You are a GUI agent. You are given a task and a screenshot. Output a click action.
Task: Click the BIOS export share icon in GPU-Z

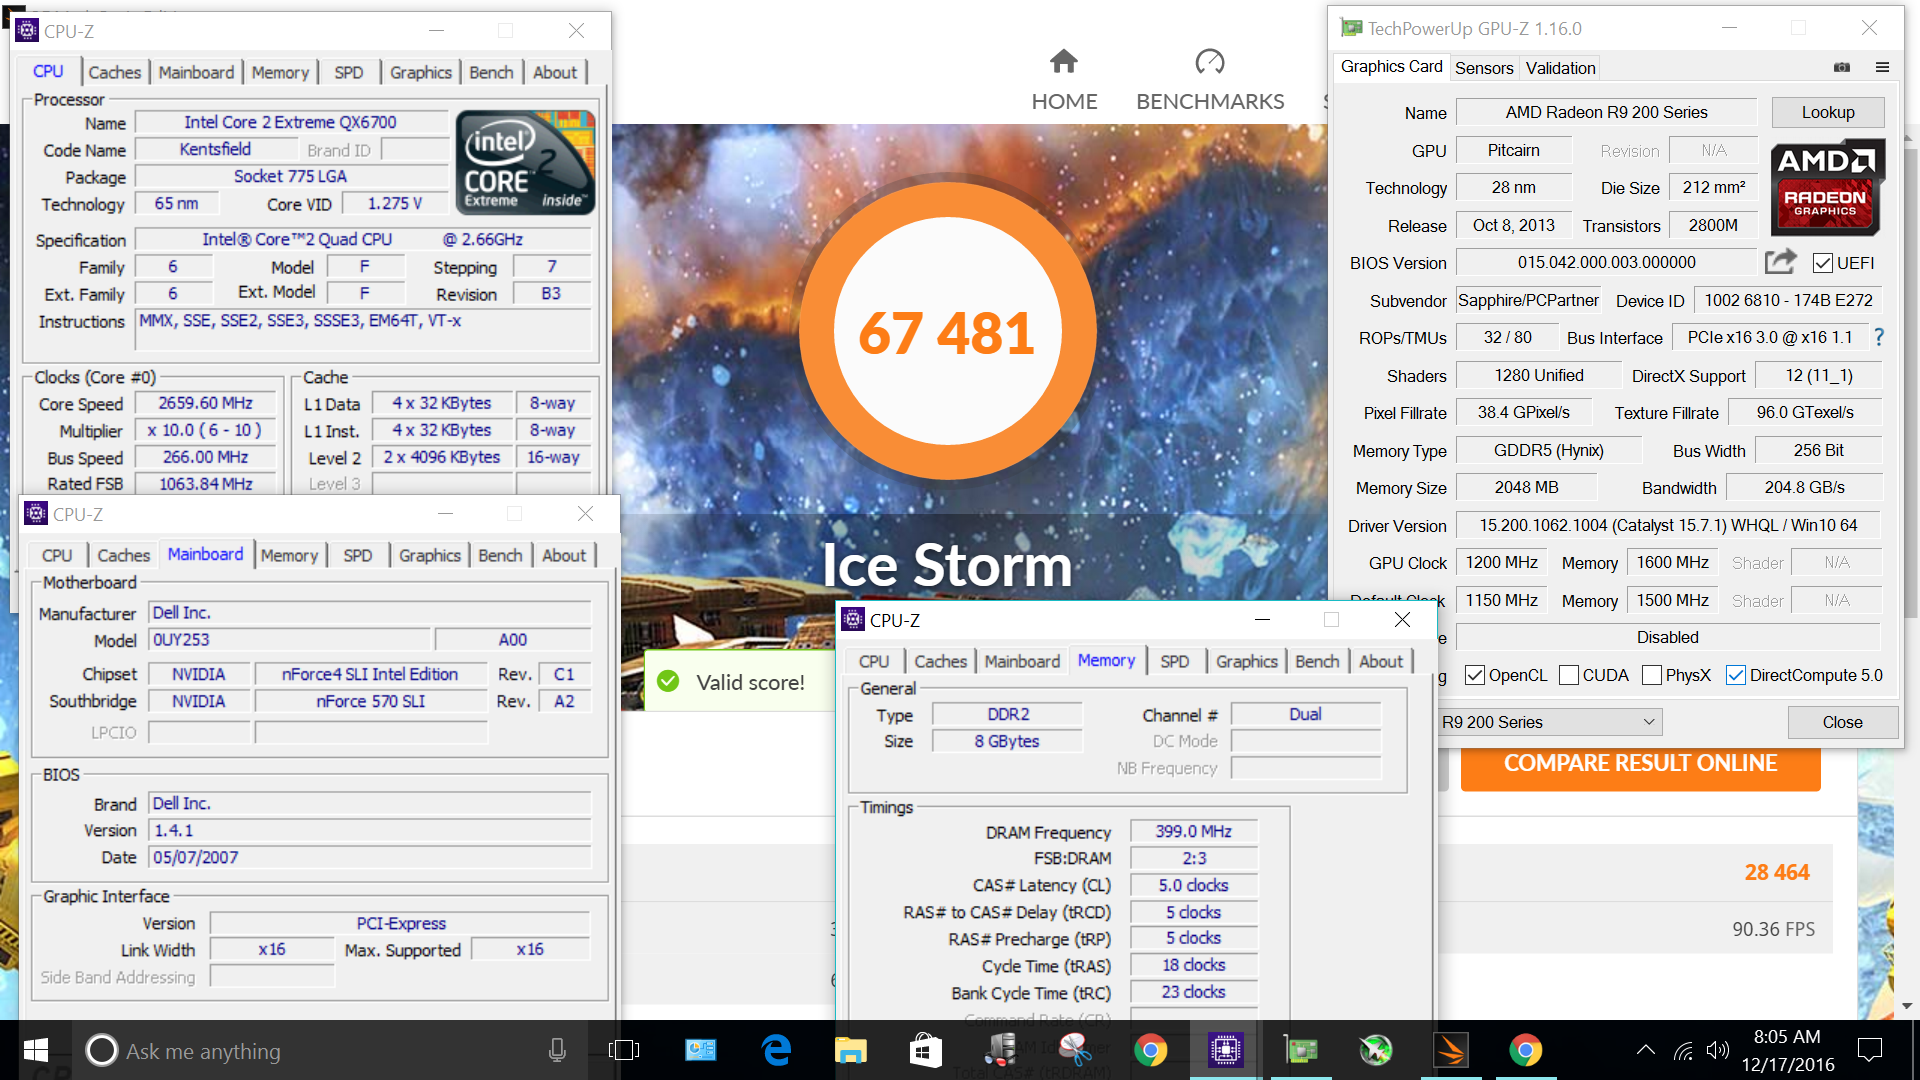coord(1780,262)
